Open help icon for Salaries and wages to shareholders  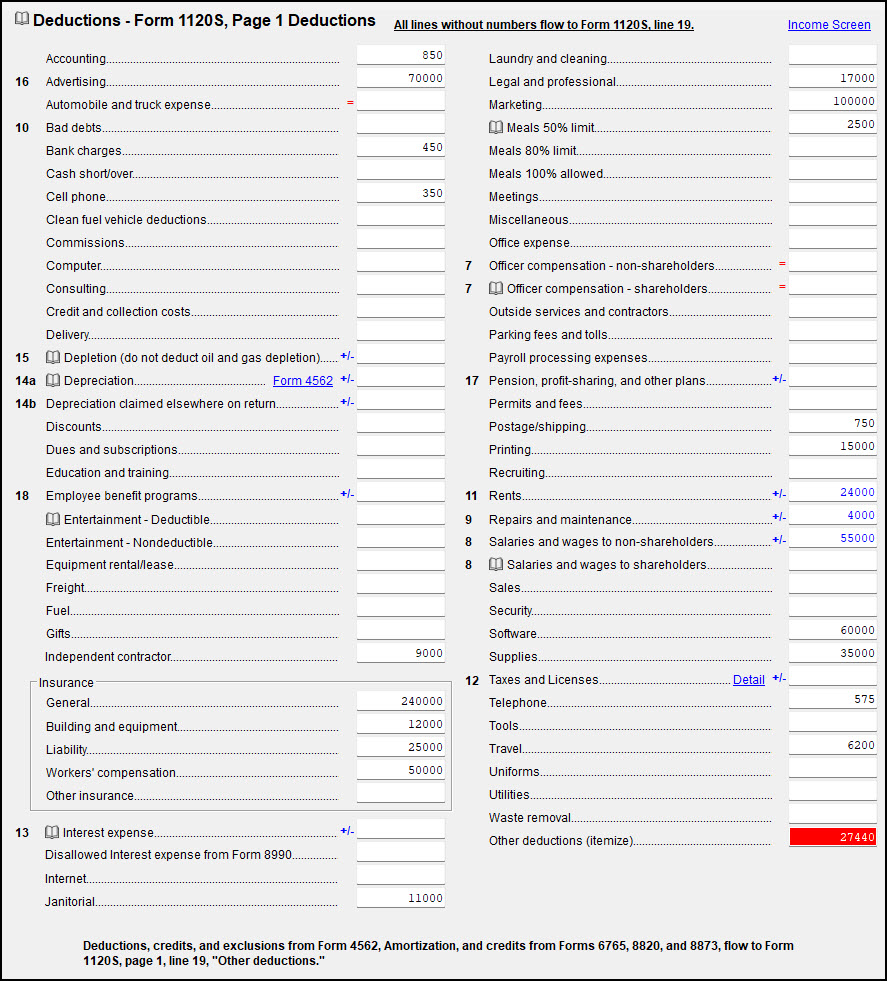pyautogui.click(x=495, y=564)
